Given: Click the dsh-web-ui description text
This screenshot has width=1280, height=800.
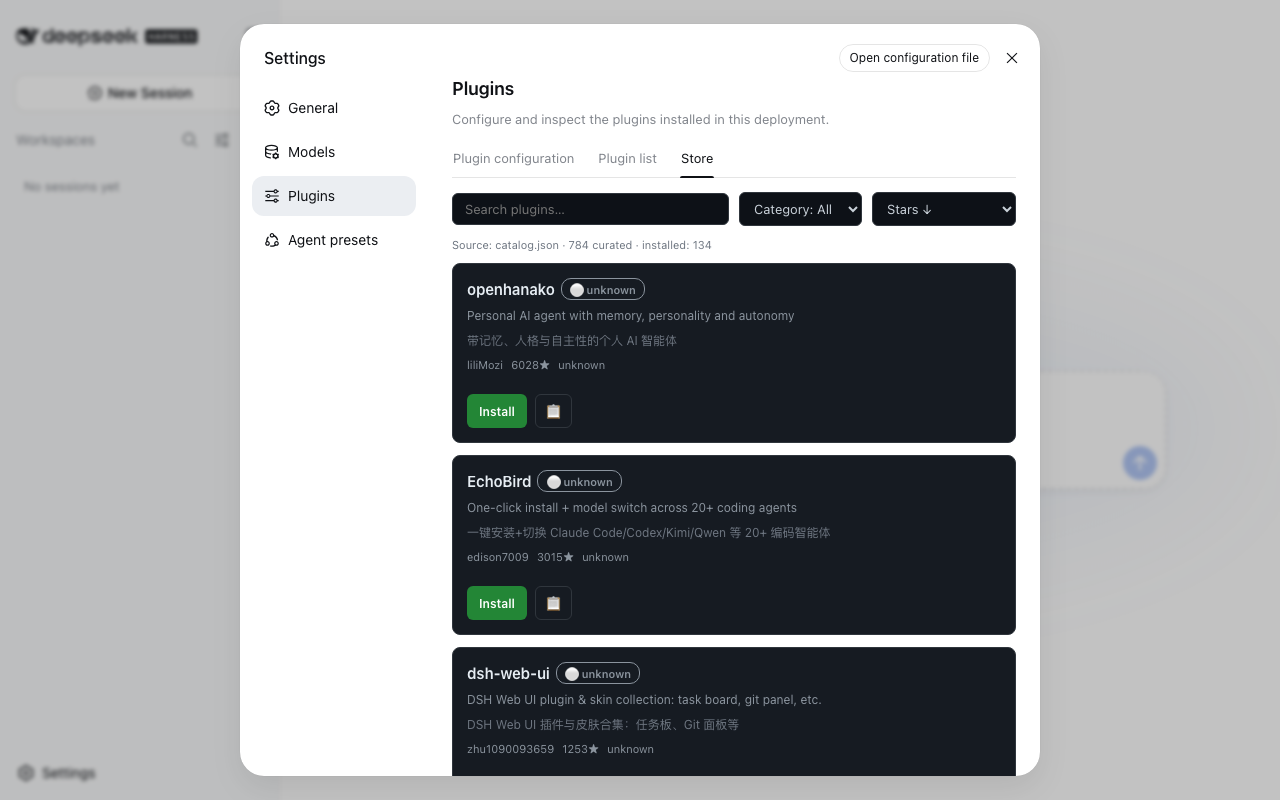Looking at the screenshot, I should click(x=644, y=699).
